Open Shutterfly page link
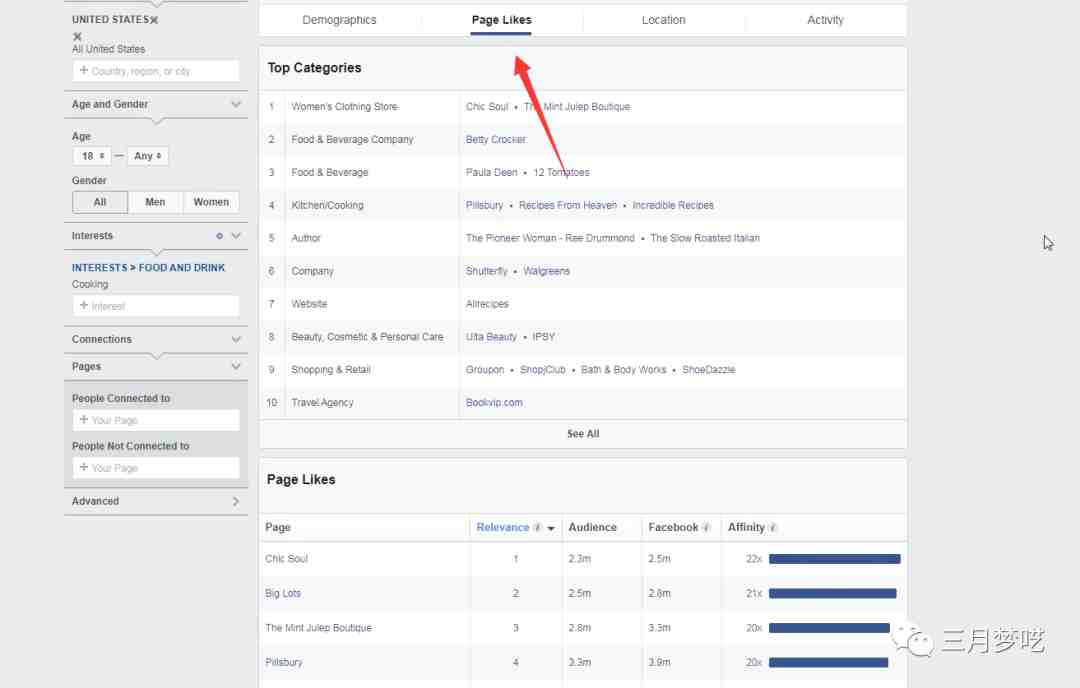This screenshot has width=1080, height=688. [x=486, y=271]
